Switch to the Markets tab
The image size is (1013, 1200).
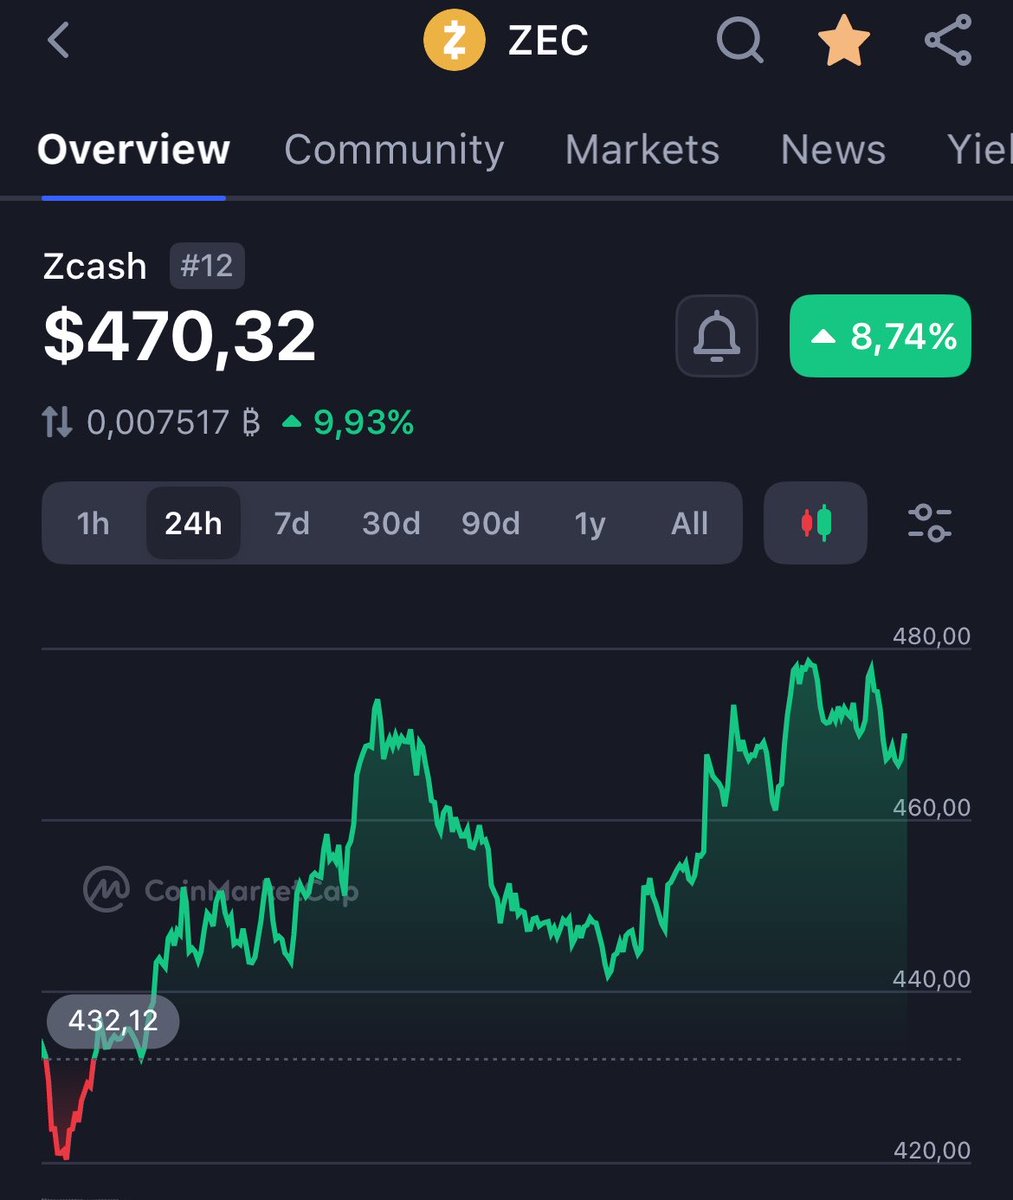click(x=642, y=150)
